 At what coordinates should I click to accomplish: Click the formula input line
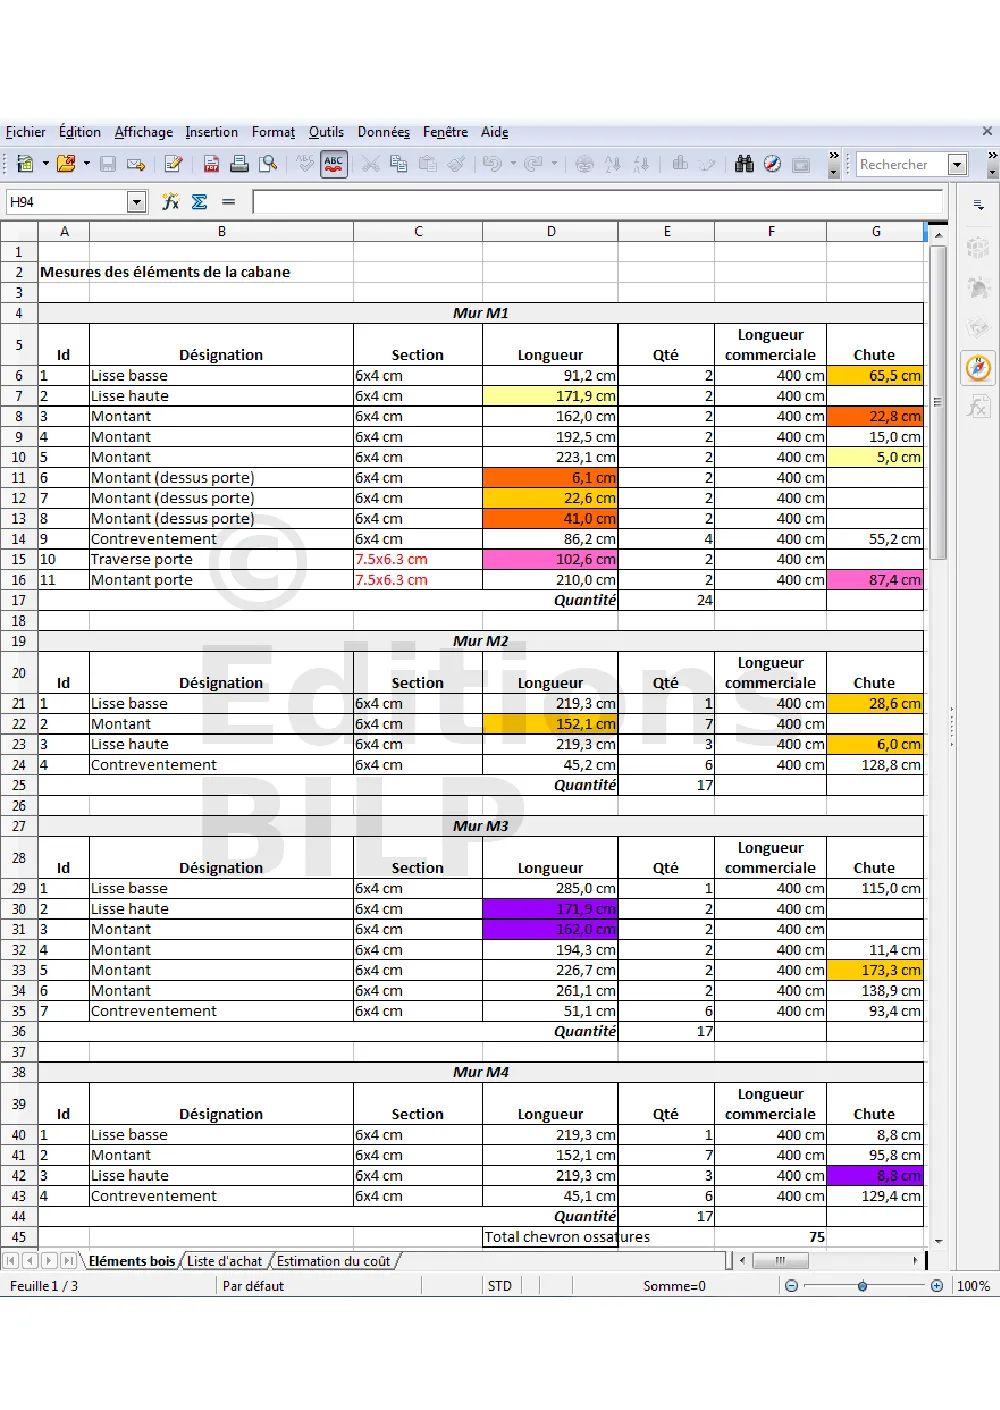point(597,202)
